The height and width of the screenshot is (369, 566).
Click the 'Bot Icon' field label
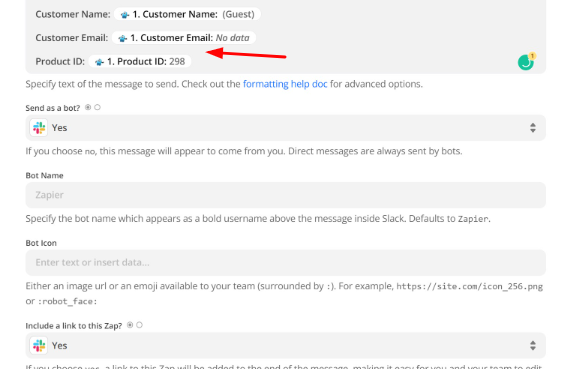pyautogui.click(x=41, y=243)
